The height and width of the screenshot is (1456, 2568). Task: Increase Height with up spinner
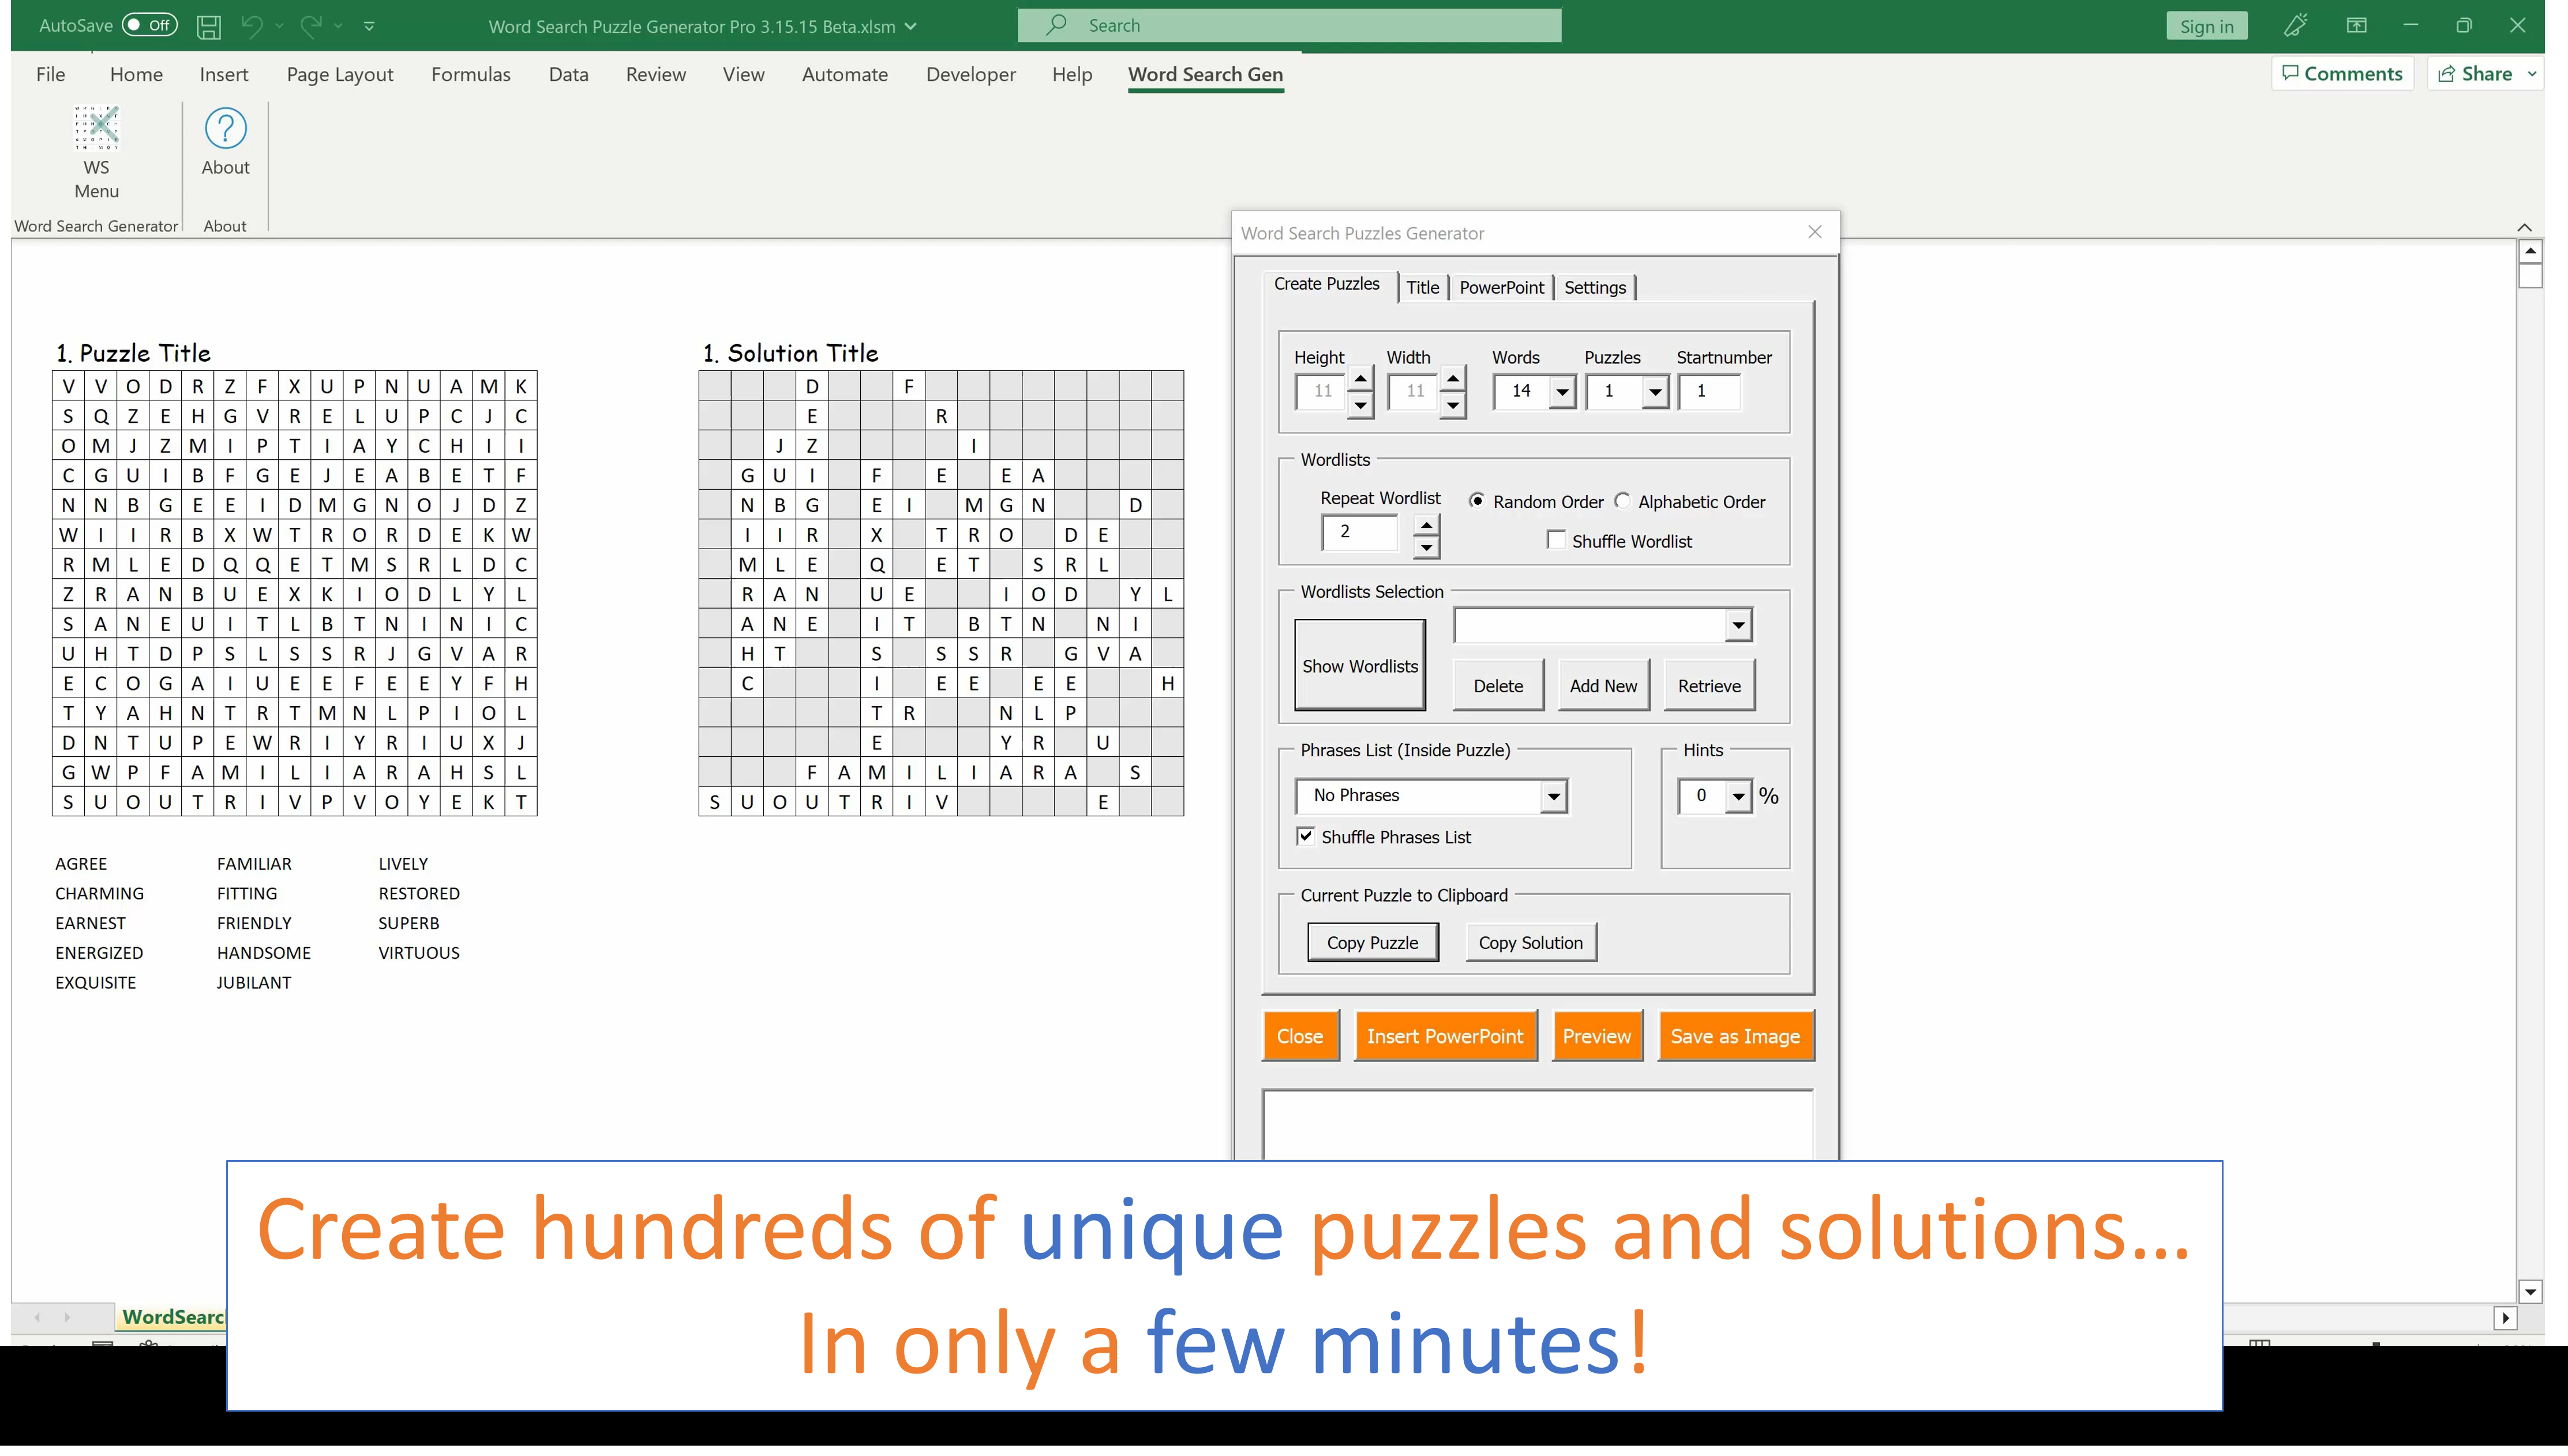tap(1360, 380)
